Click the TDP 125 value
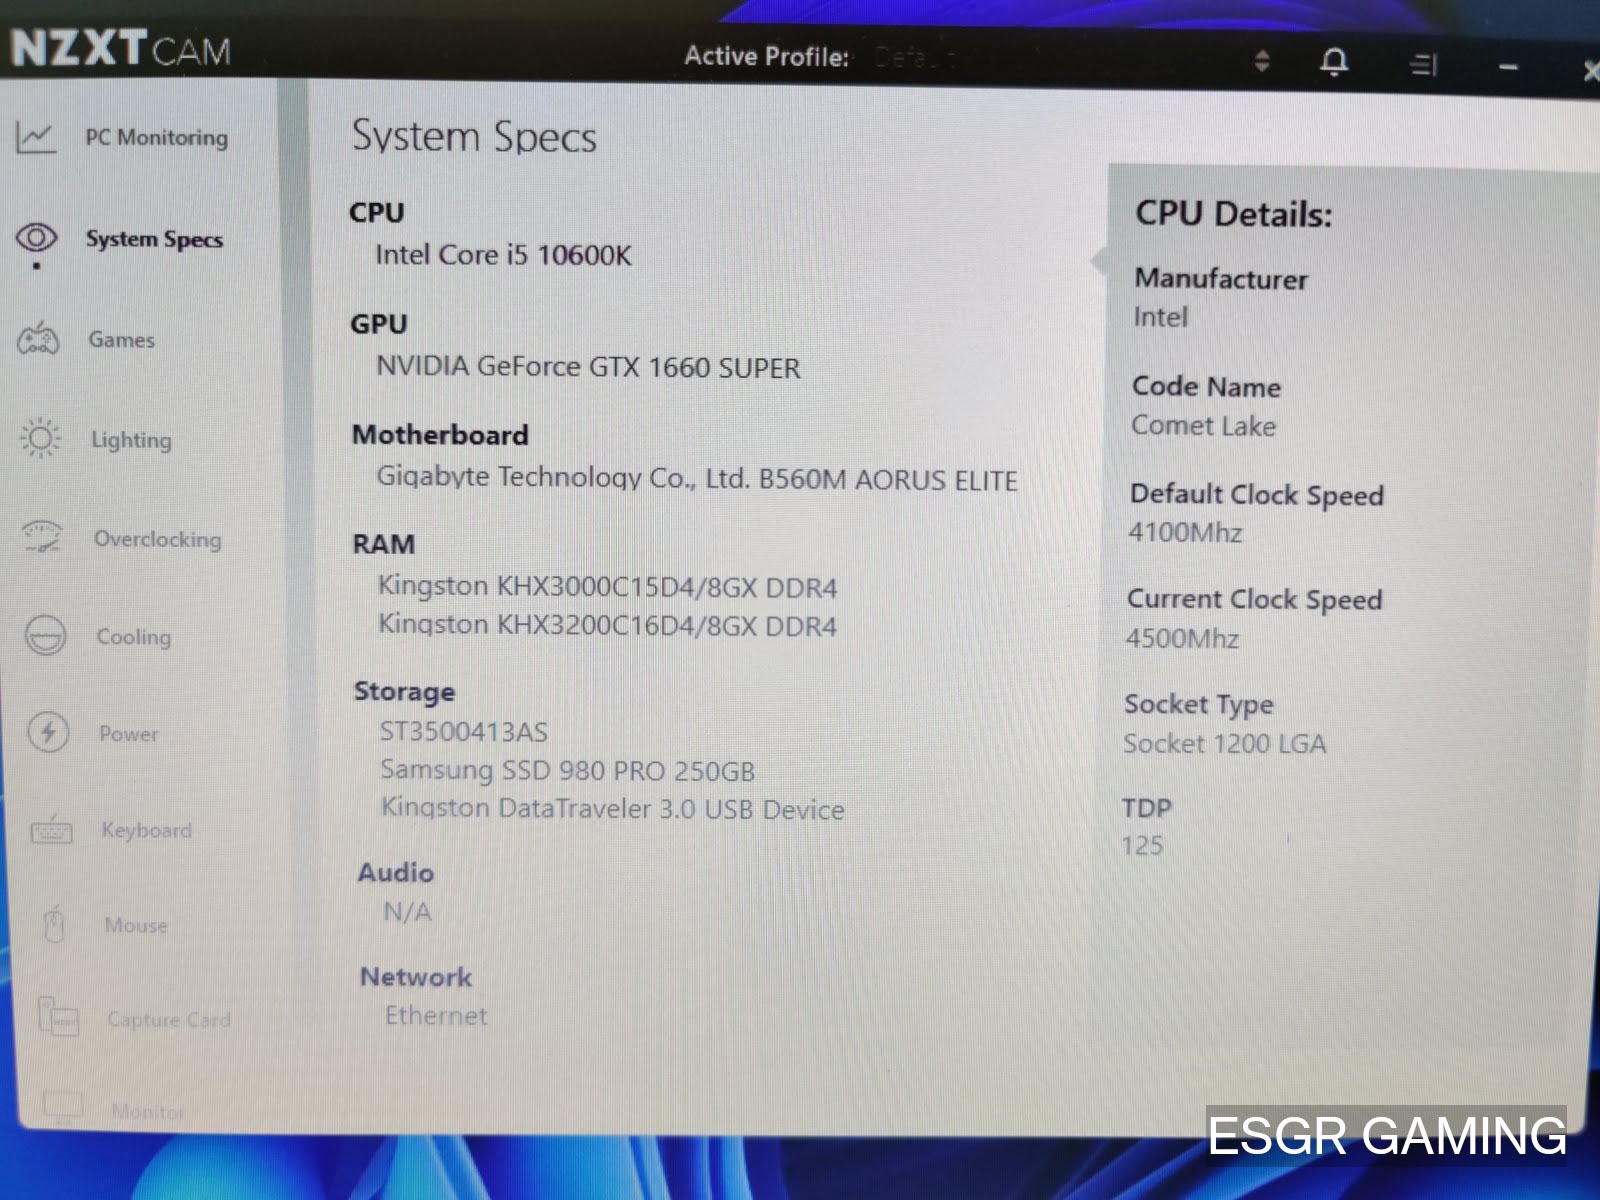 click(x=1142, y=846)
